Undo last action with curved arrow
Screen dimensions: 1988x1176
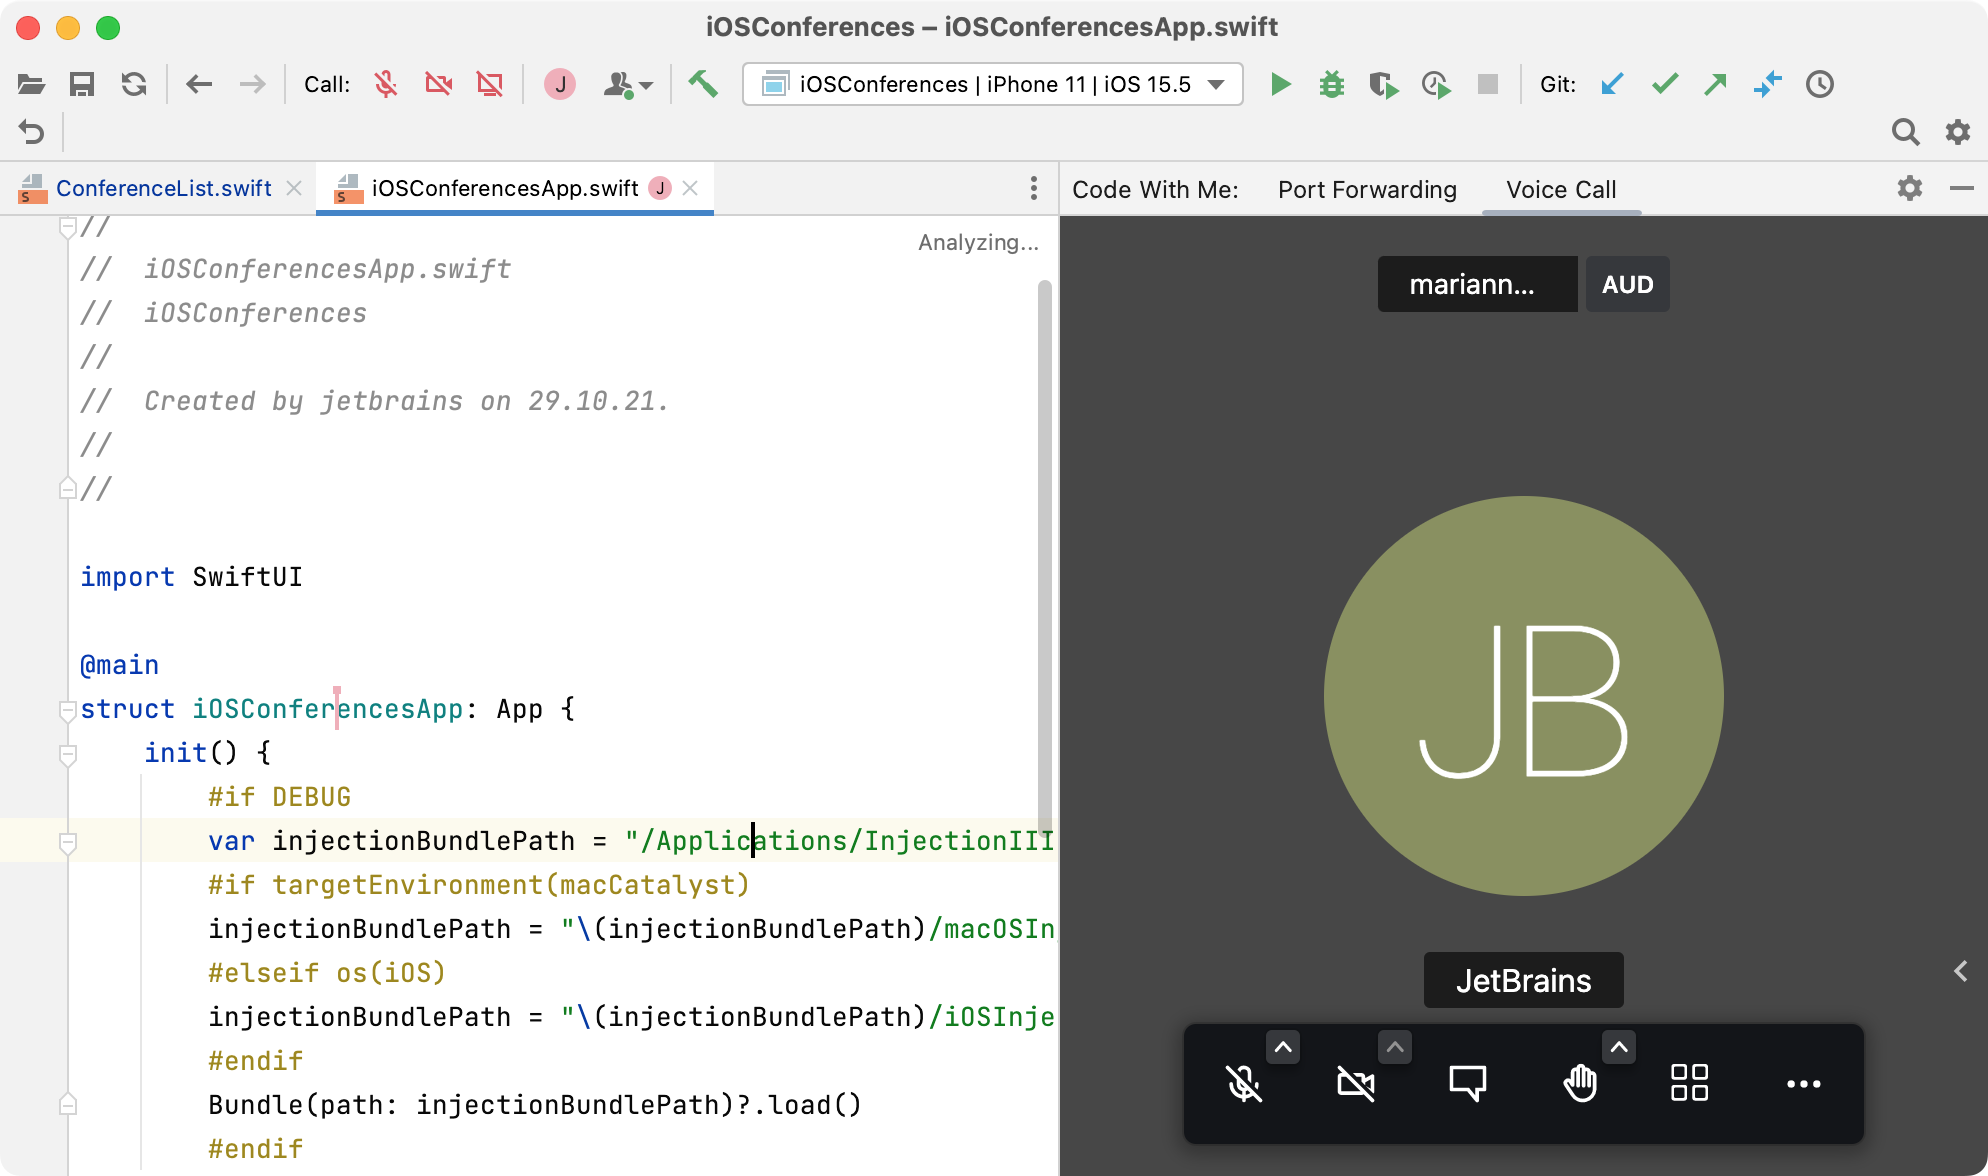point(31,132)
